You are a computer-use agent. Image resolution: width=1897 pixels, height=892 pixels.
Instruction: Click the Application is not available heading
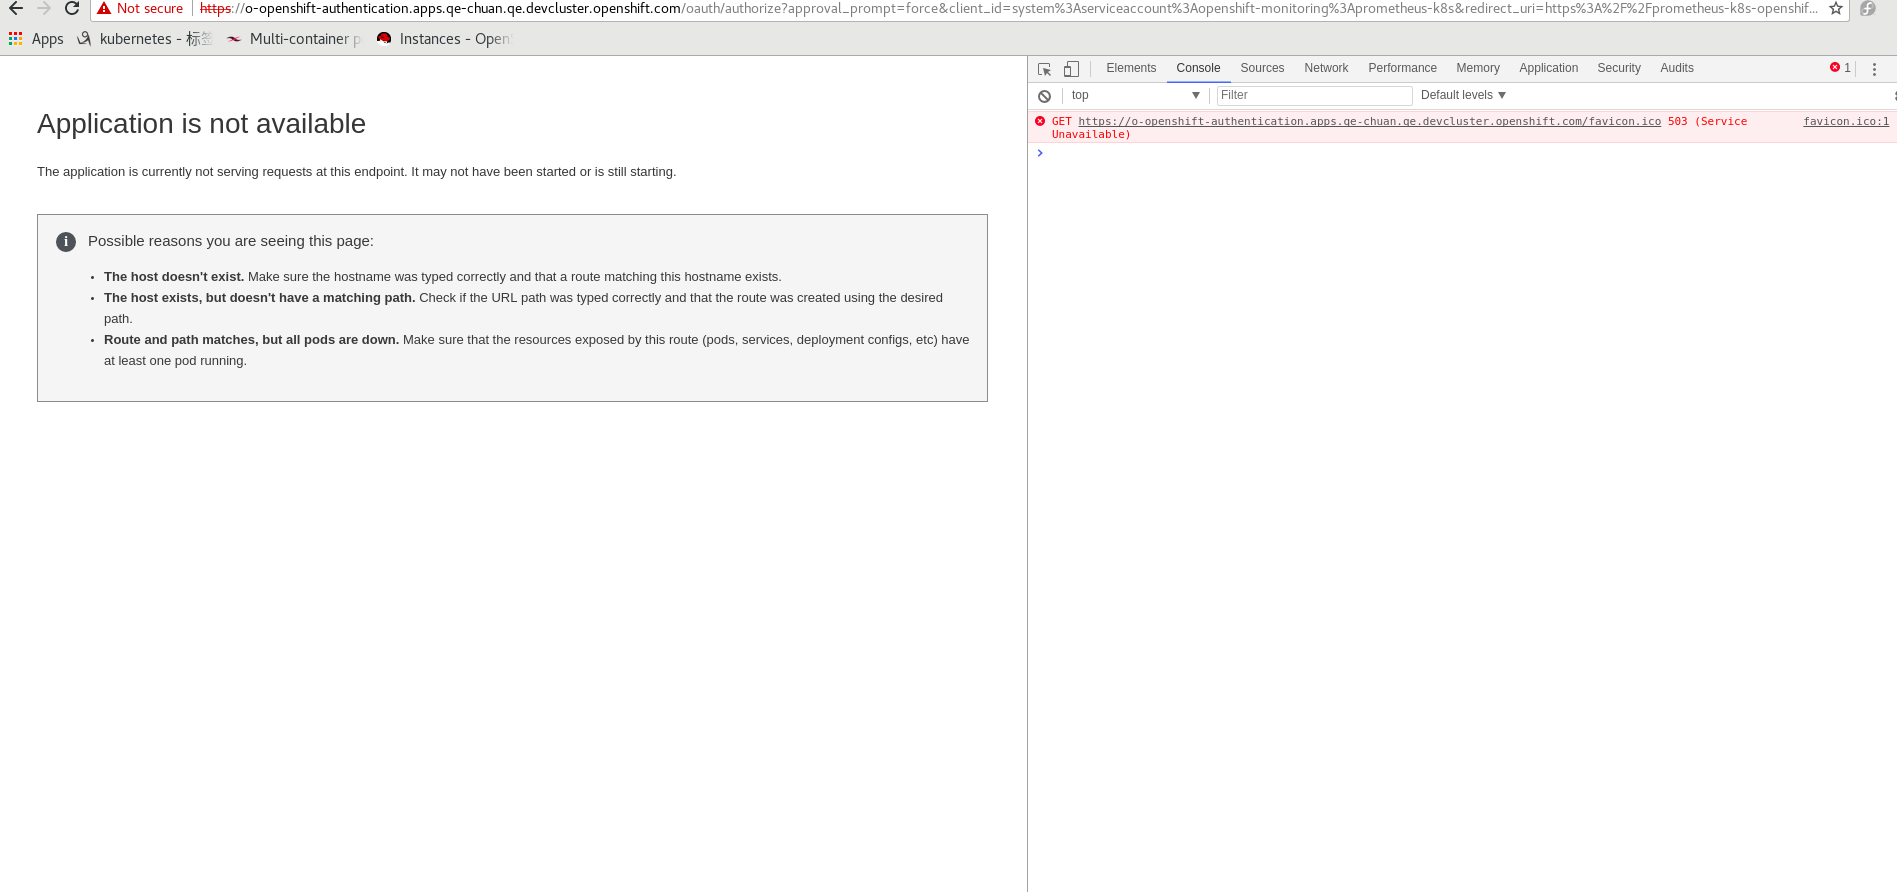click(x=201, y=123)
